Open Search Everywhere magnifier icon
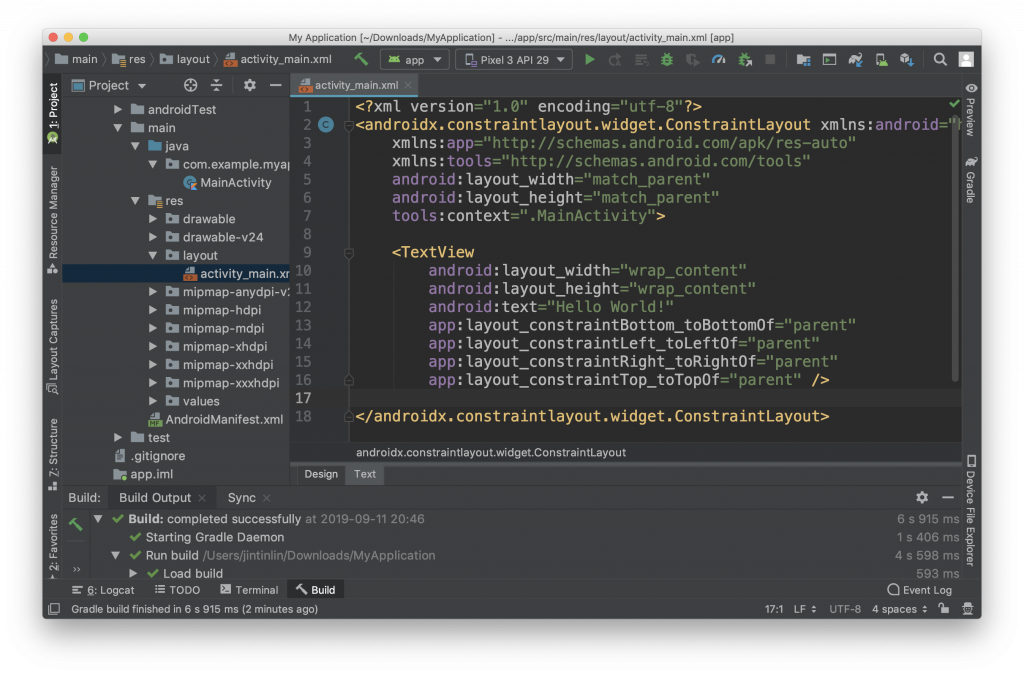This screenshot has width=1024, height=675. click(940, 59)
